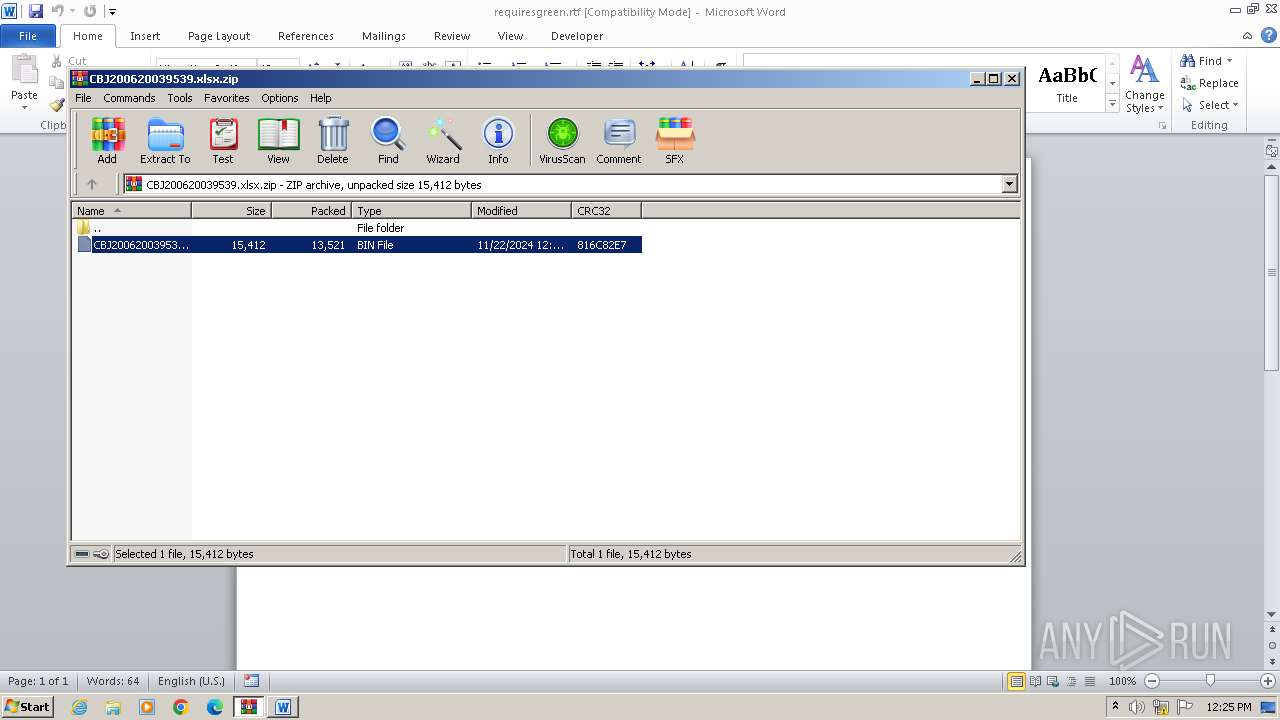Open WinRAR Tools menu
Screen dimensions: 1280x720
pos(180,98)
